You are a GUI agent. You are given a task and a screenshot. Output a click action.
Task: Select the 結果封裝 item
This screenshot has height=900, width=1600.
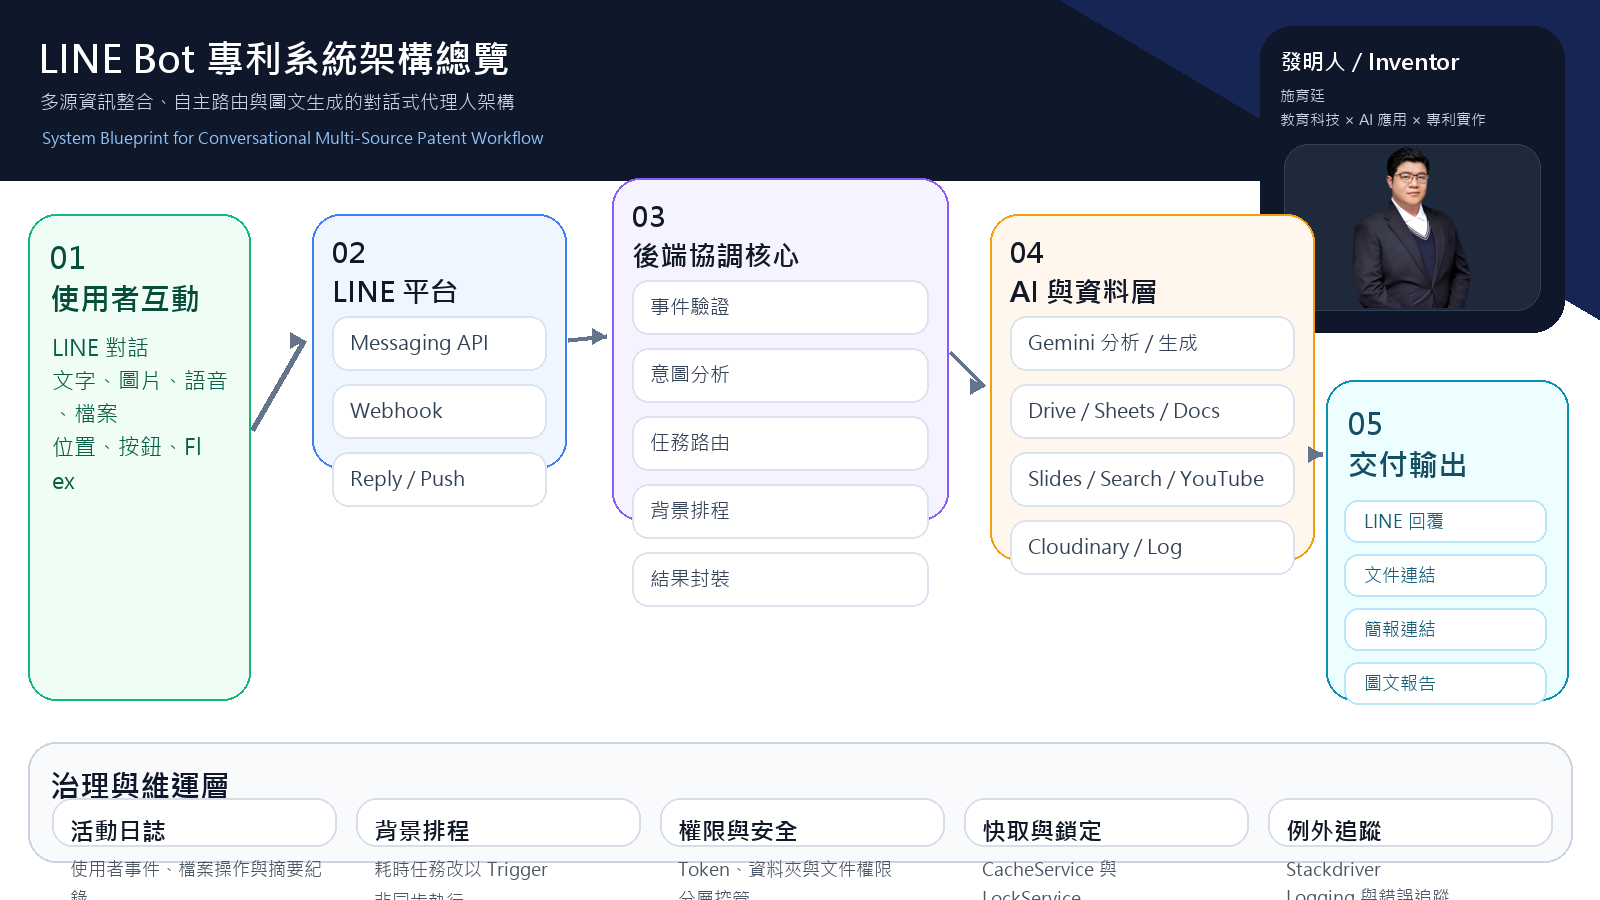tap(780, 579)
